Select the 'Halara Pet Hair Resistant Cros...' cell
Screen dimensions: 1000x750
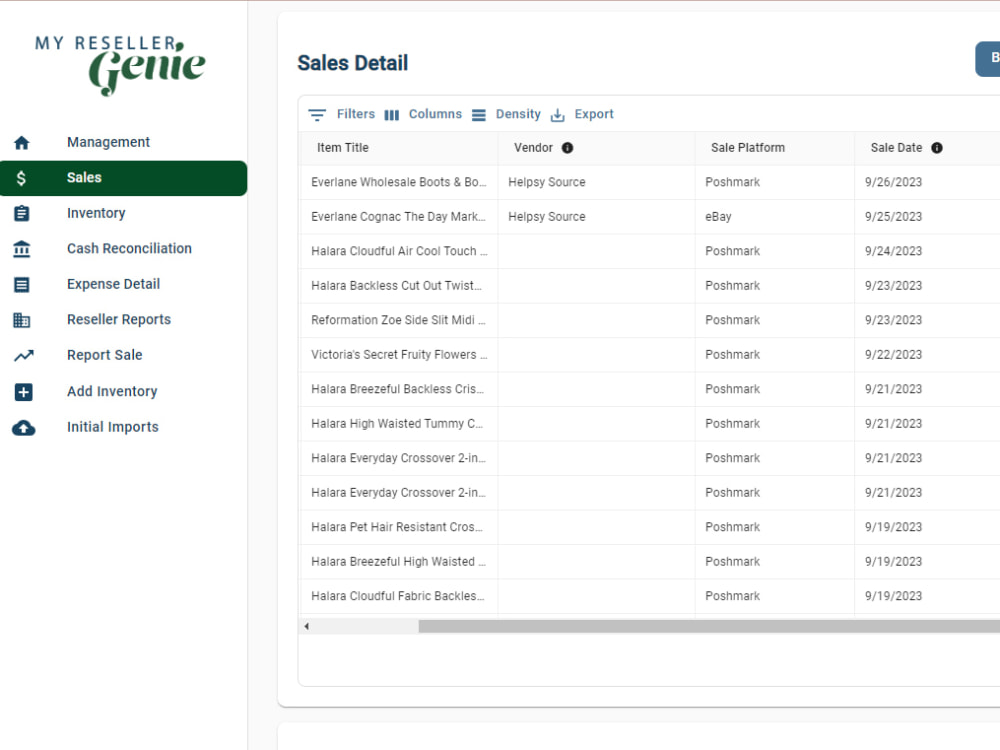tap(399, 527)
